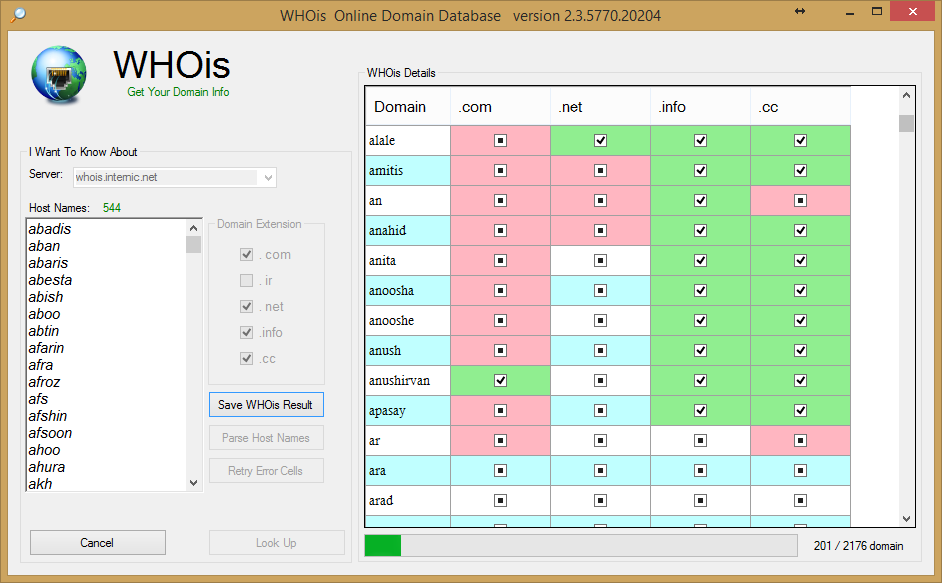Toggle the .com checkbox for amitis row
This screenshot has height=583, width=942.
[x=500, y=171]
